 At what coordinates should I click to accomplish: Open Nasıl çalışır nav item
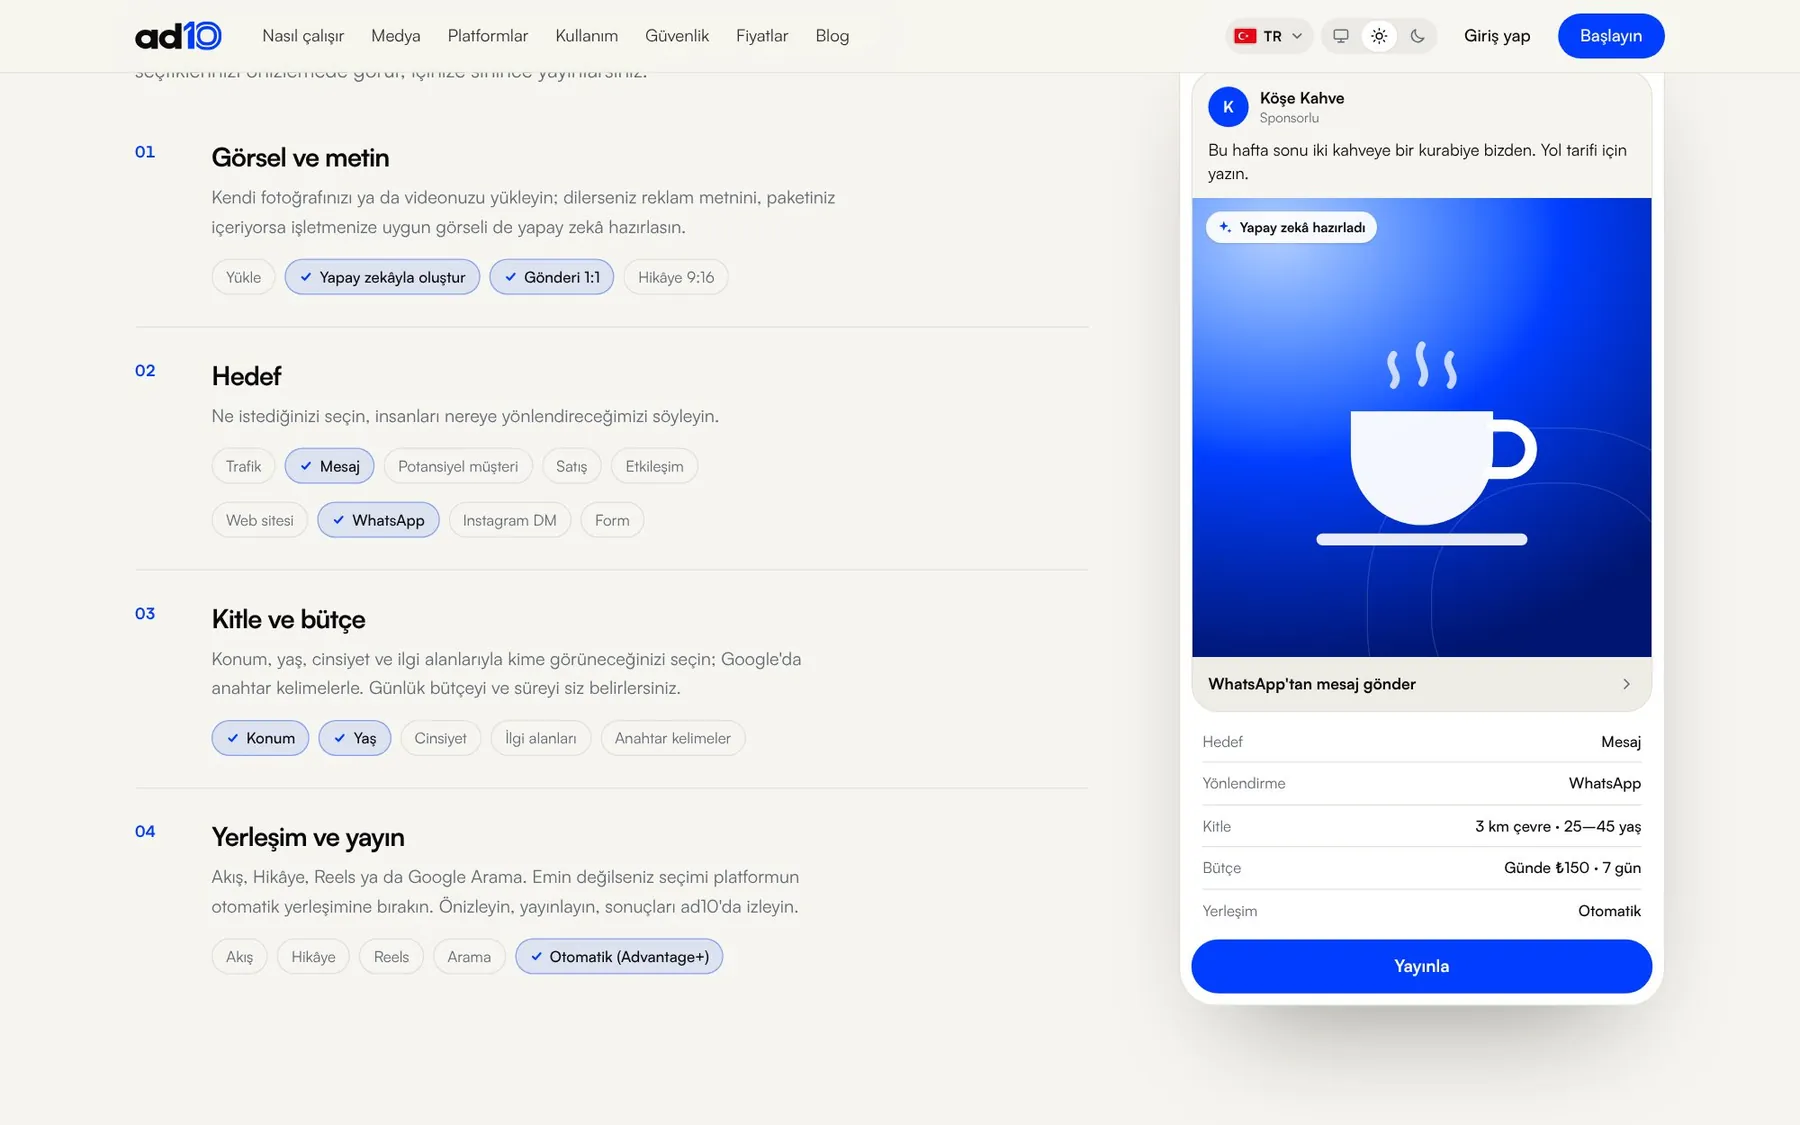pos(303,36)
